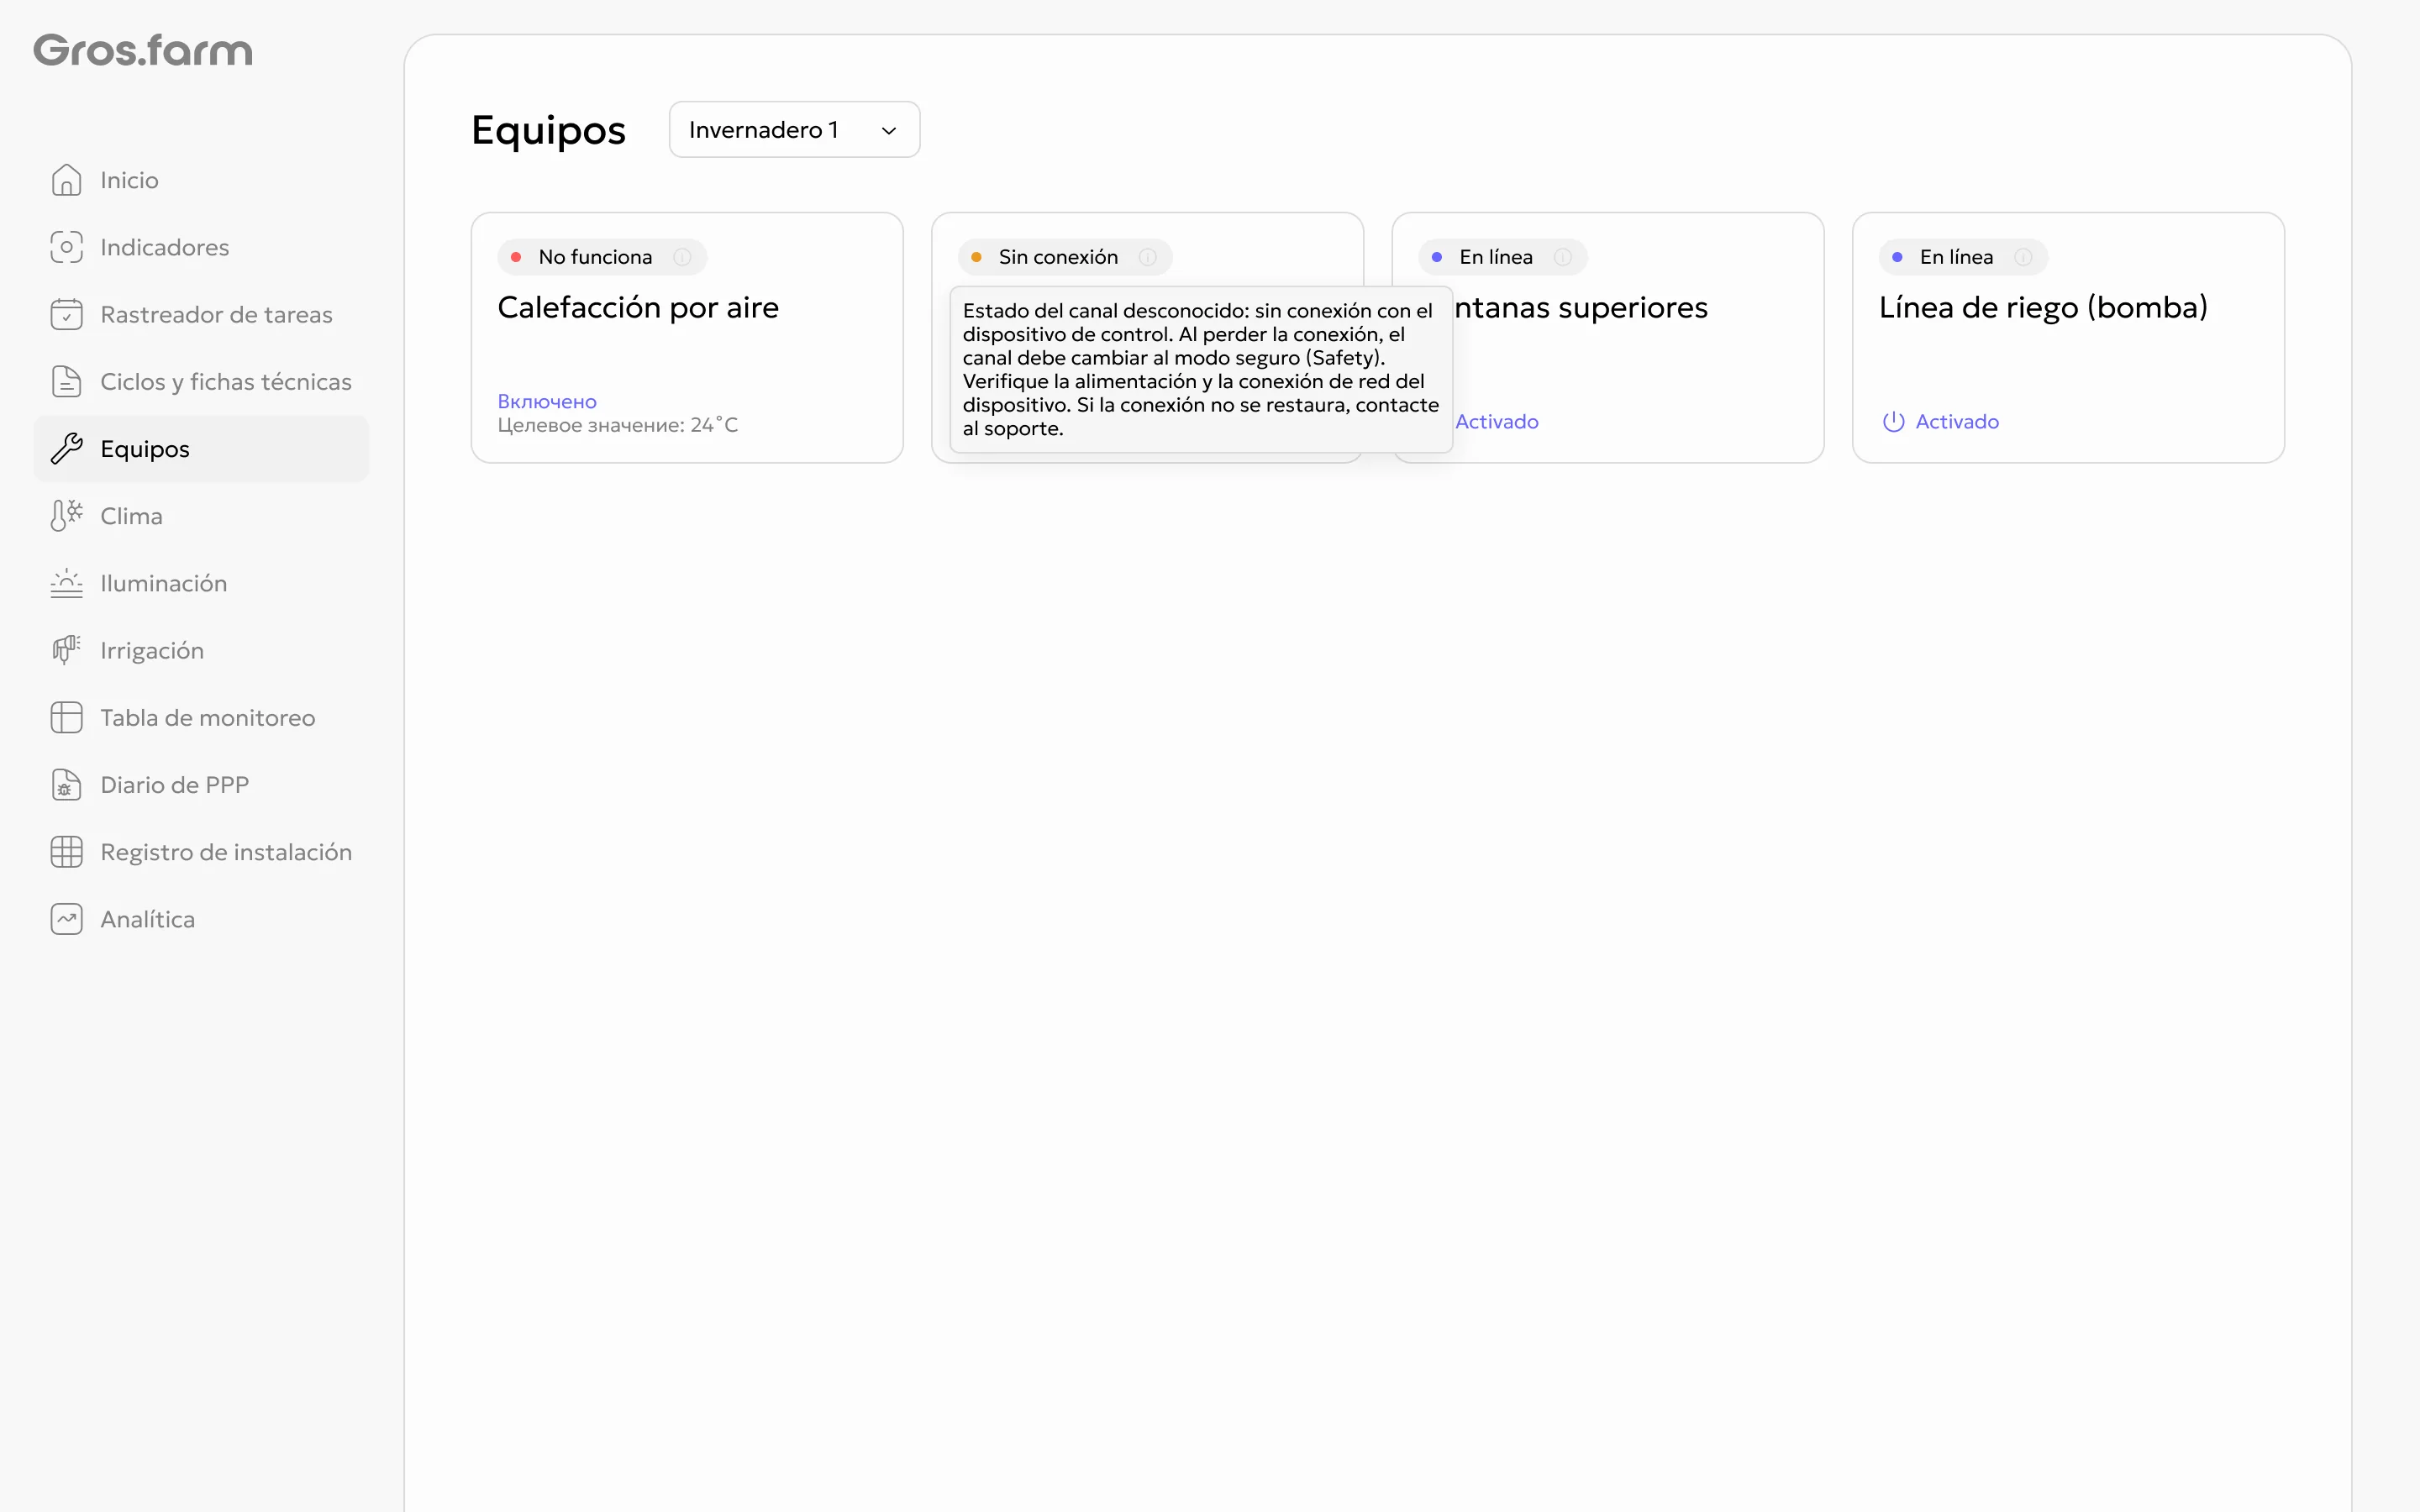Click the Sin conexión status badge
2420x1512 pixels.
1065,257
